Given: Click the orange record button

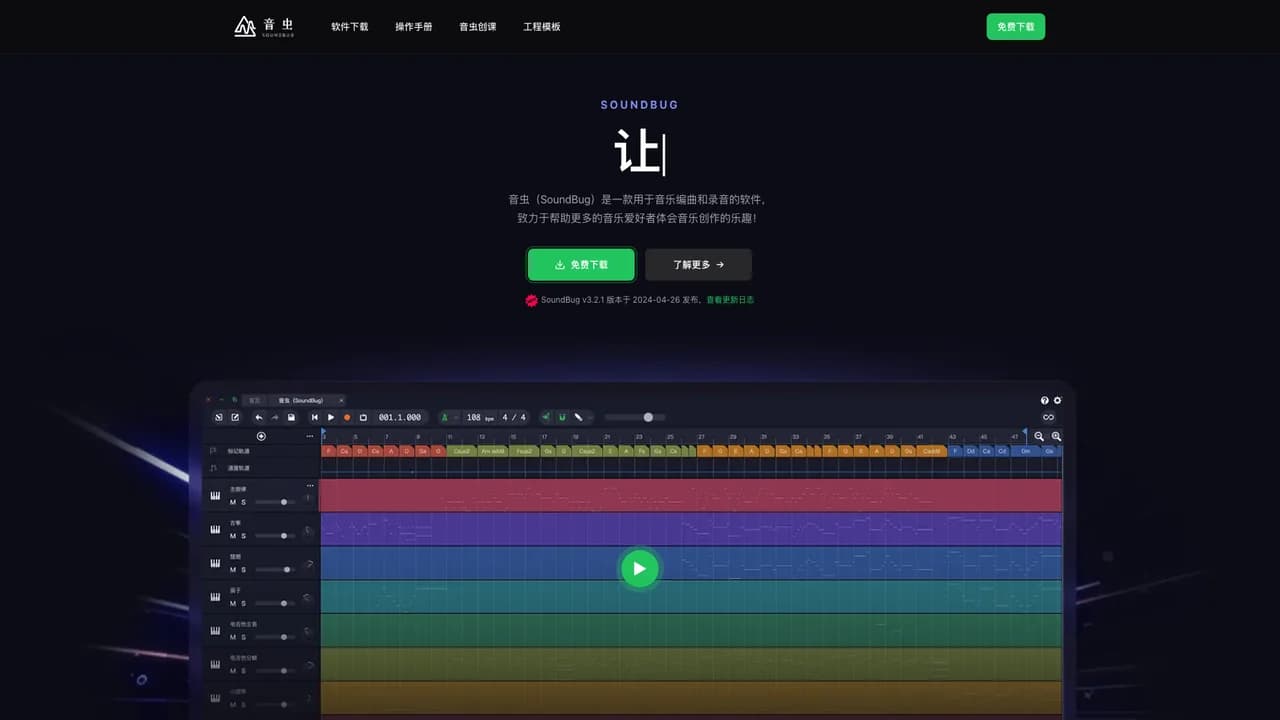Looking at the screenshot, I should 347,417.
